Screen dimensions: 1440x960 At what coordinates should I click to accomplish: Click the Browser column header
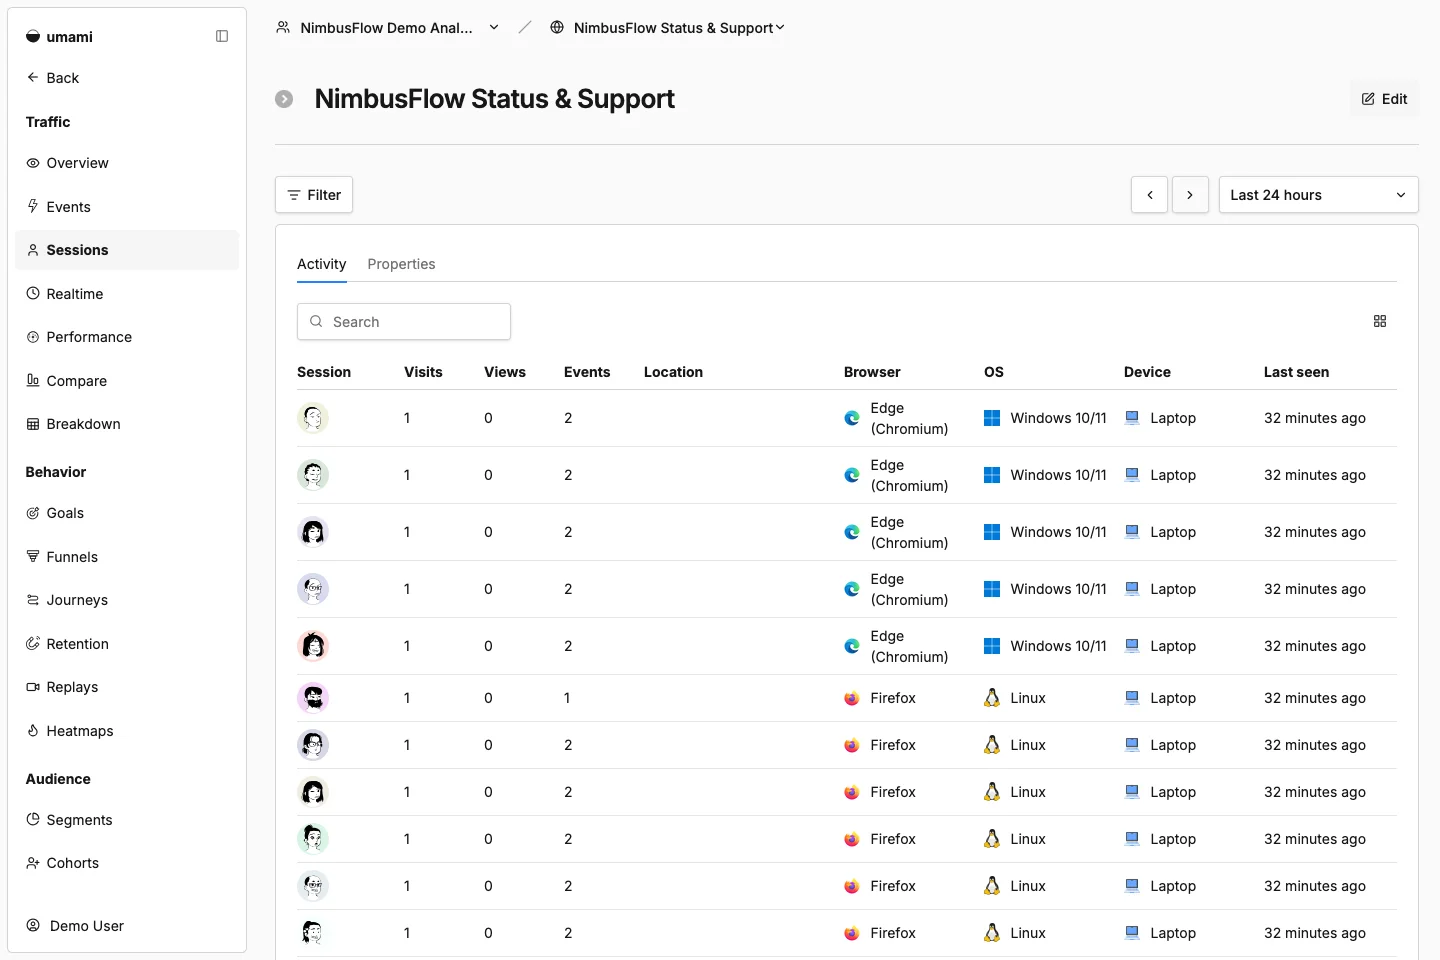pyautogui.click(x=872, y=372)
